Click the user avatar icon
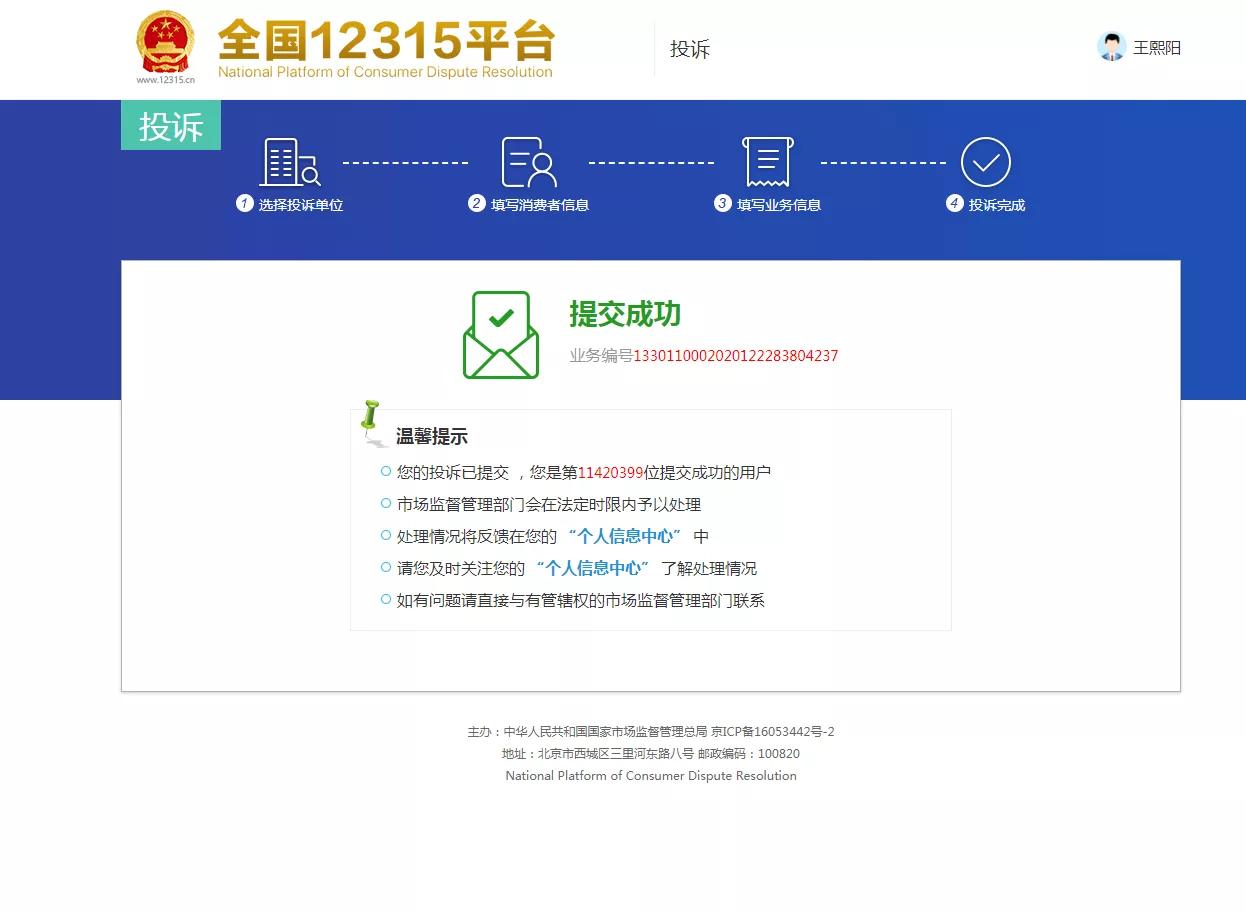1246x912 pixels. point(1111,47)
